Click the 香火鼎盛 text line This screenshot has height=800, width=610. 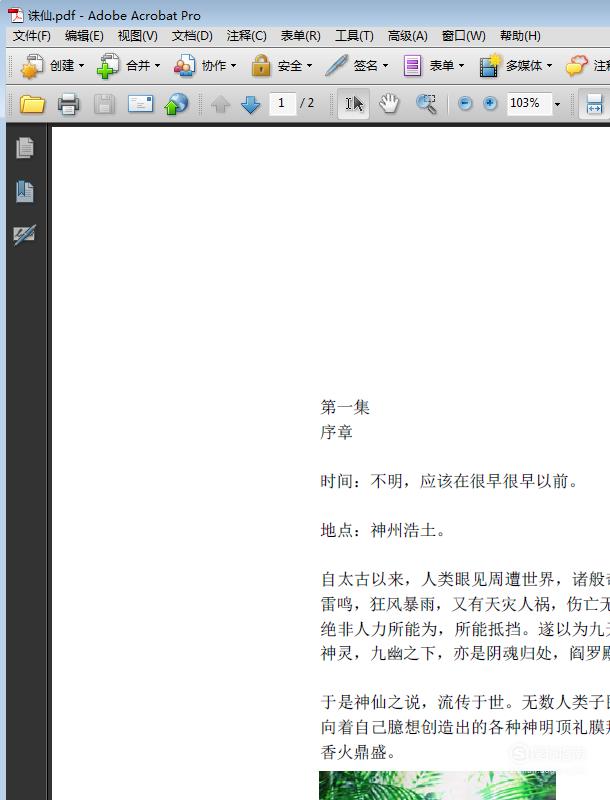[x=358, y=752]
